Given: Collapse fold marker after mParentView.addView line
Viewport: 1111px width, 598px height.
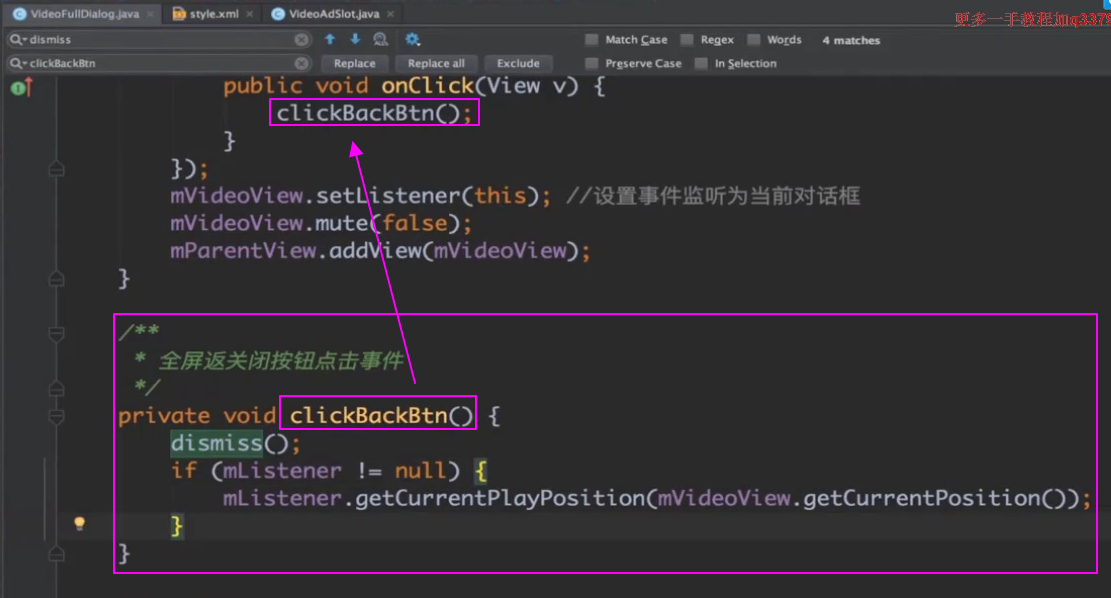Looking at the screenshot, I should point(57,279).
